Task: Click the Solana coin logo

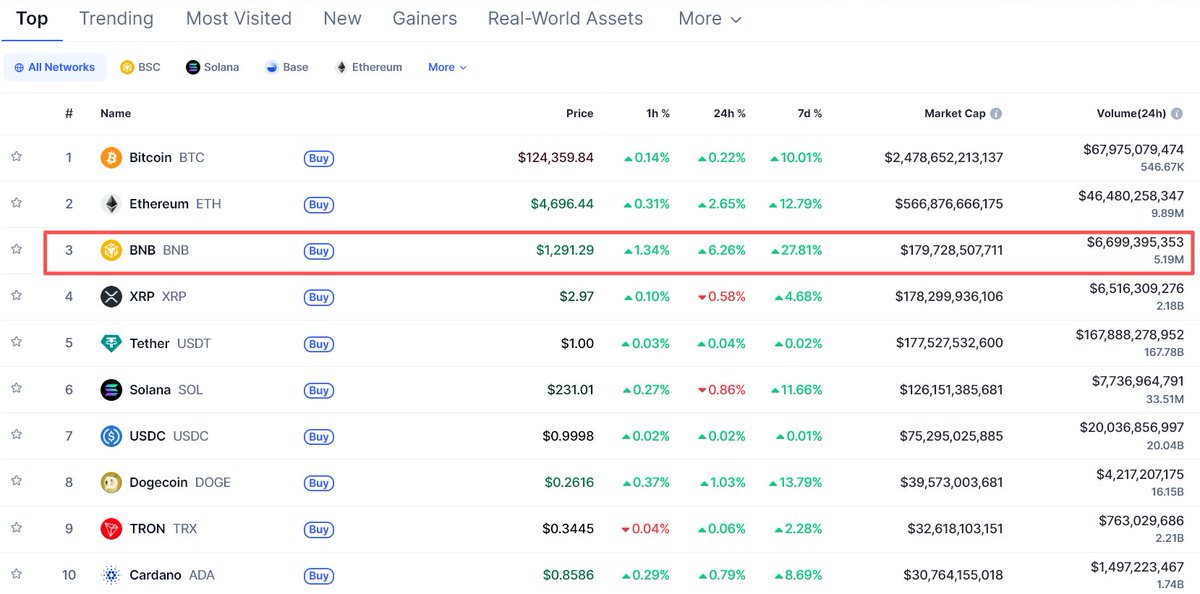Action: coord(111,390)
